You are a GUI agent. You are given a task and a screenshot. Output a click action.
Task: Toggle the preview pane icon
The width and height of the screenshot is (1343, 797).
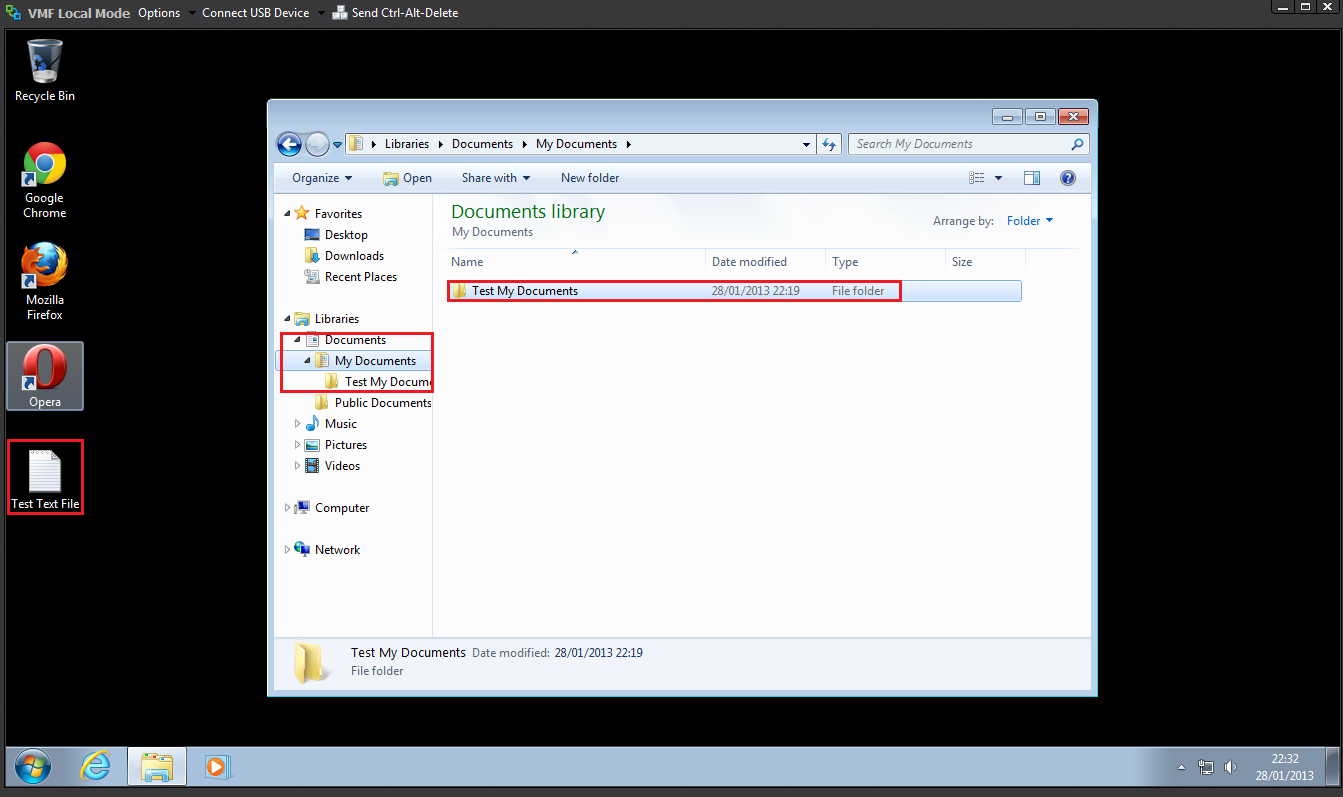1032,178
